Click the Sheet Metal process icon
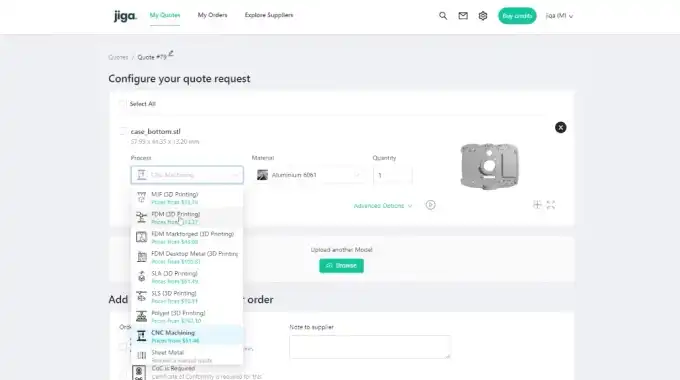The image size is (680, 380). coord(141,356)
